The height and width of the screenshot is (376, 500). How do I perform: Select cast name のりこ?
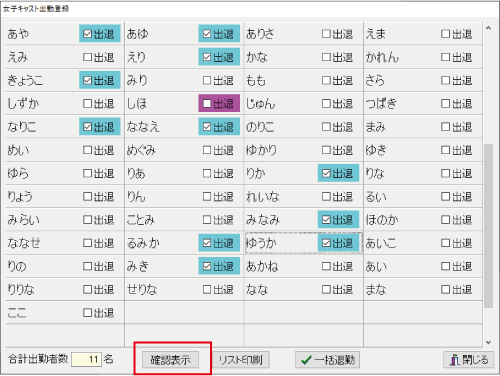(260, 127)
